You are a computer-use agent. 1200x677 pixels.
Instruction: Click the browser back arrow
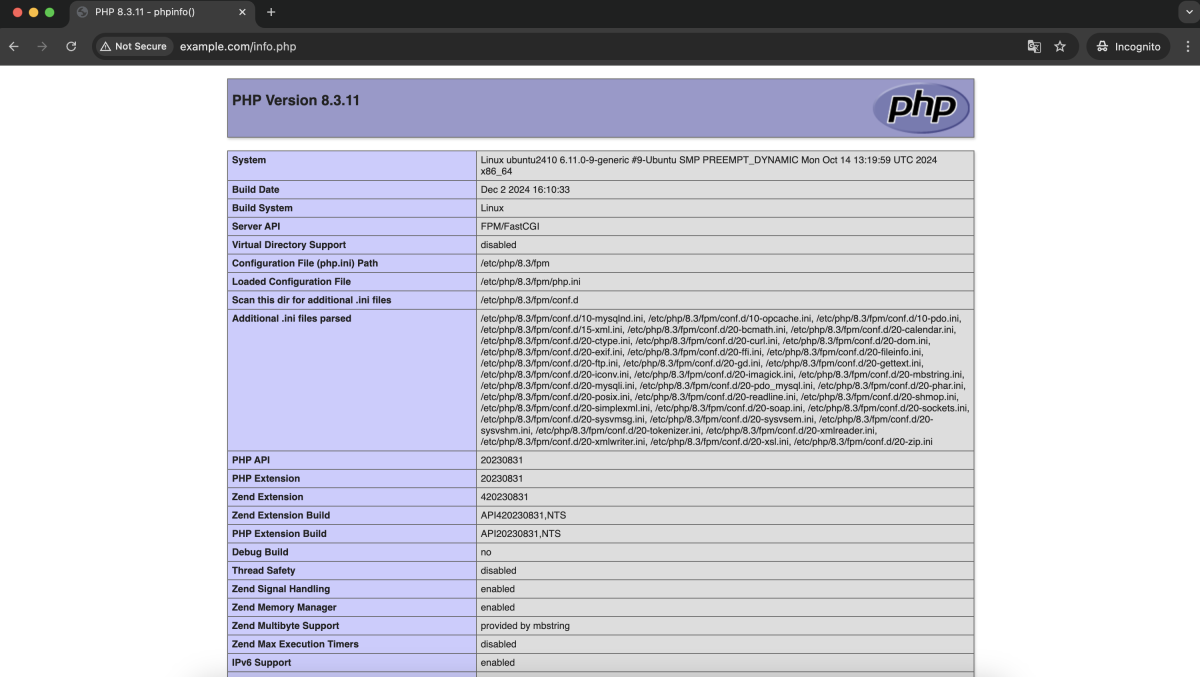tap(14, 46)
